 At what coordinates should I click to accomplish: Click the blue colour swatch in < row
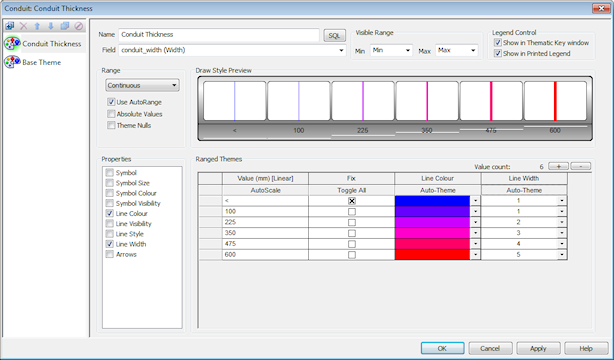click(x=432, y=201)
